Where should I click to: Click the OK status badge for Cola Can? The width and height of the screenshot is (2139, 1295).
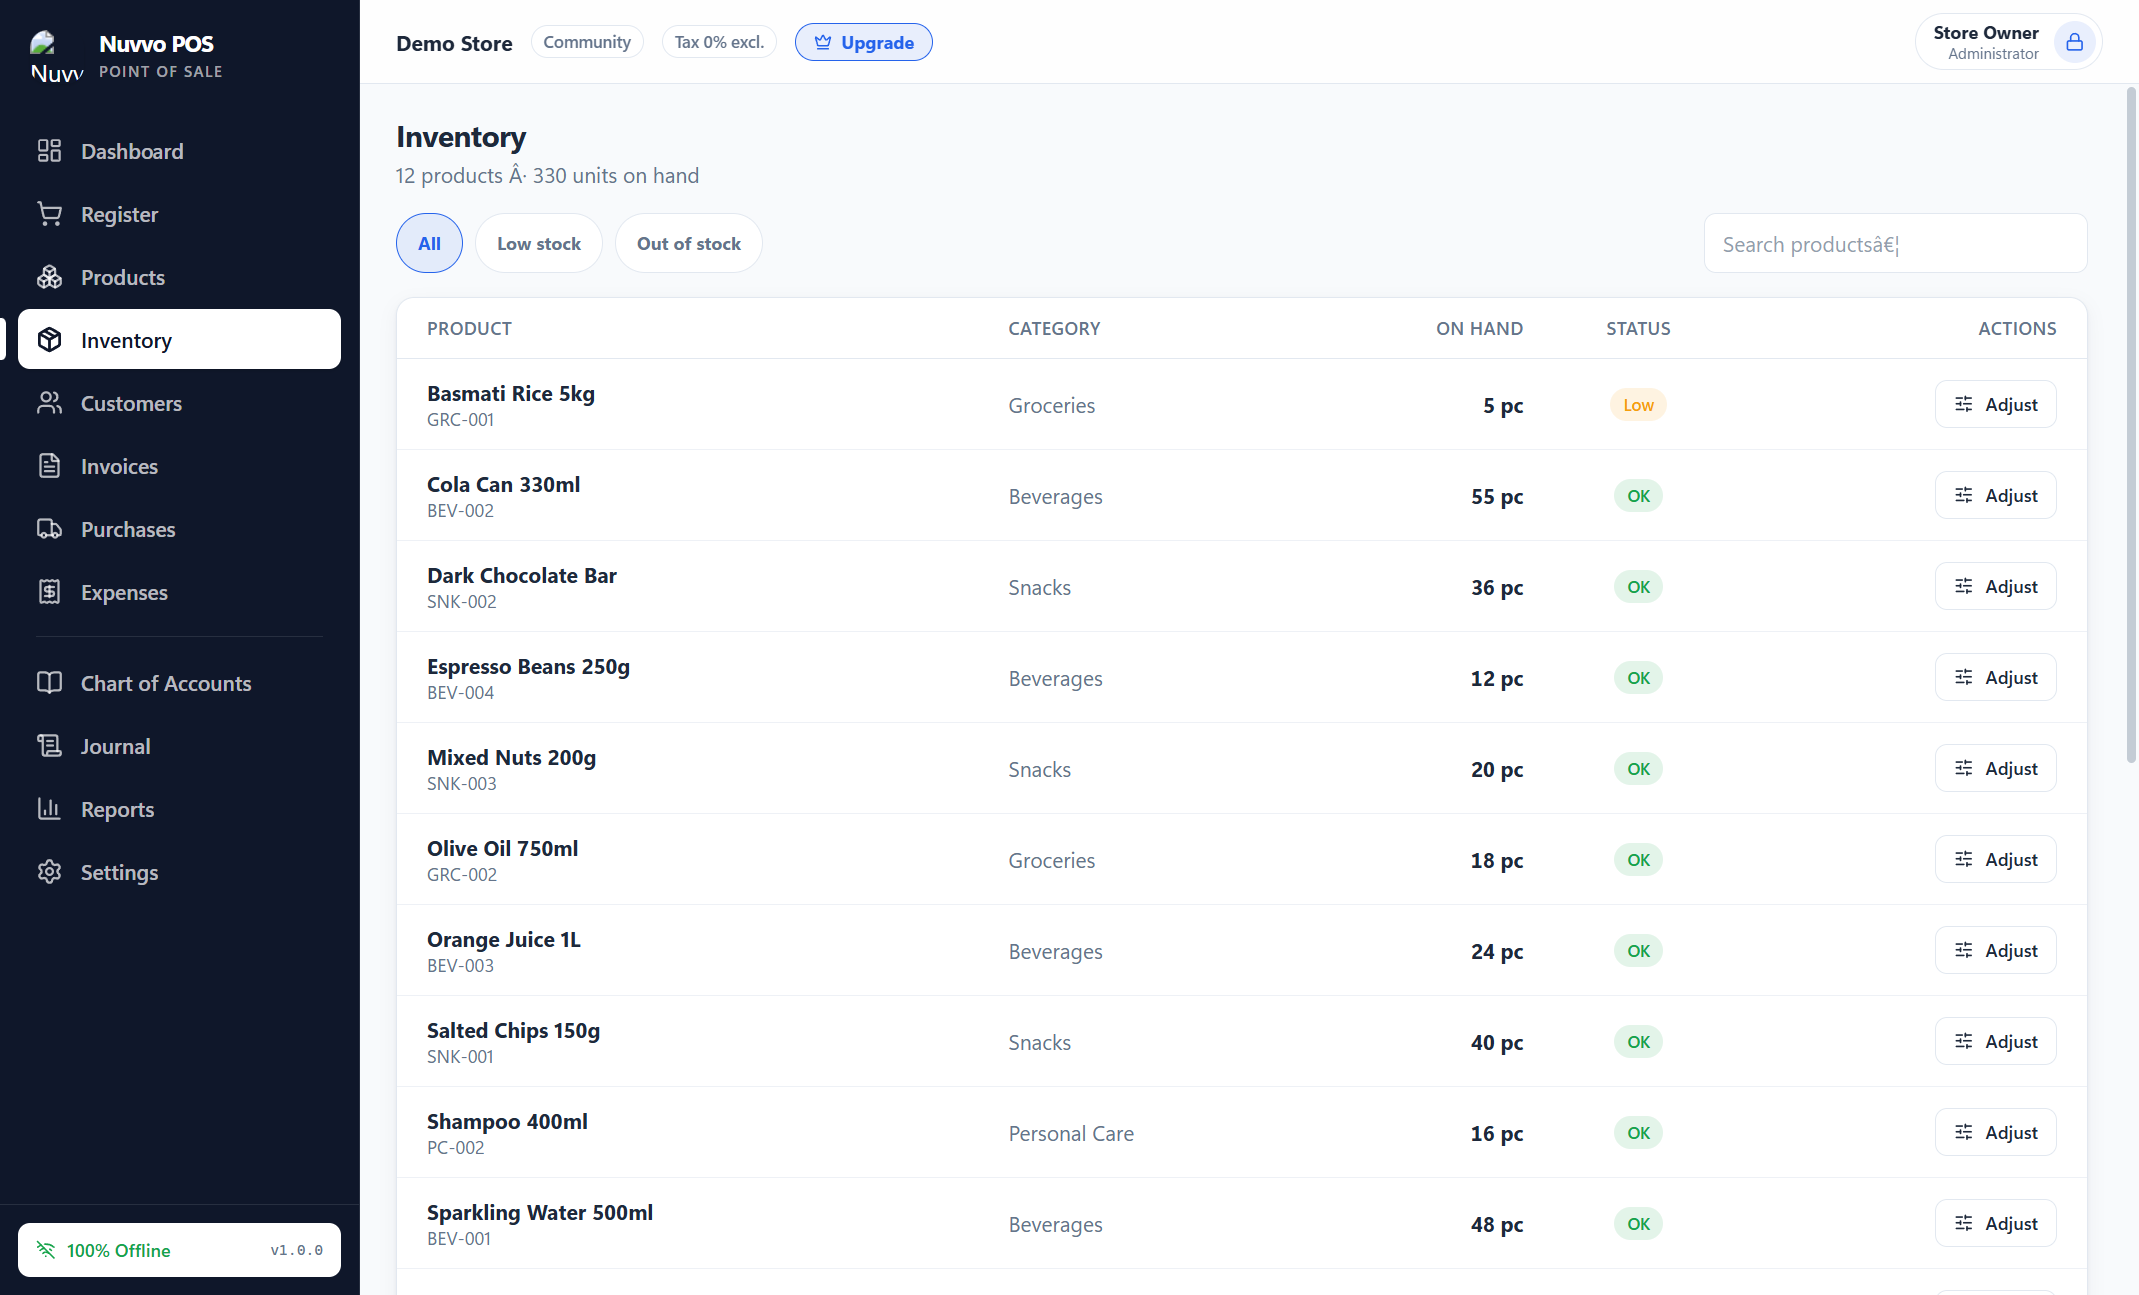1638,496
